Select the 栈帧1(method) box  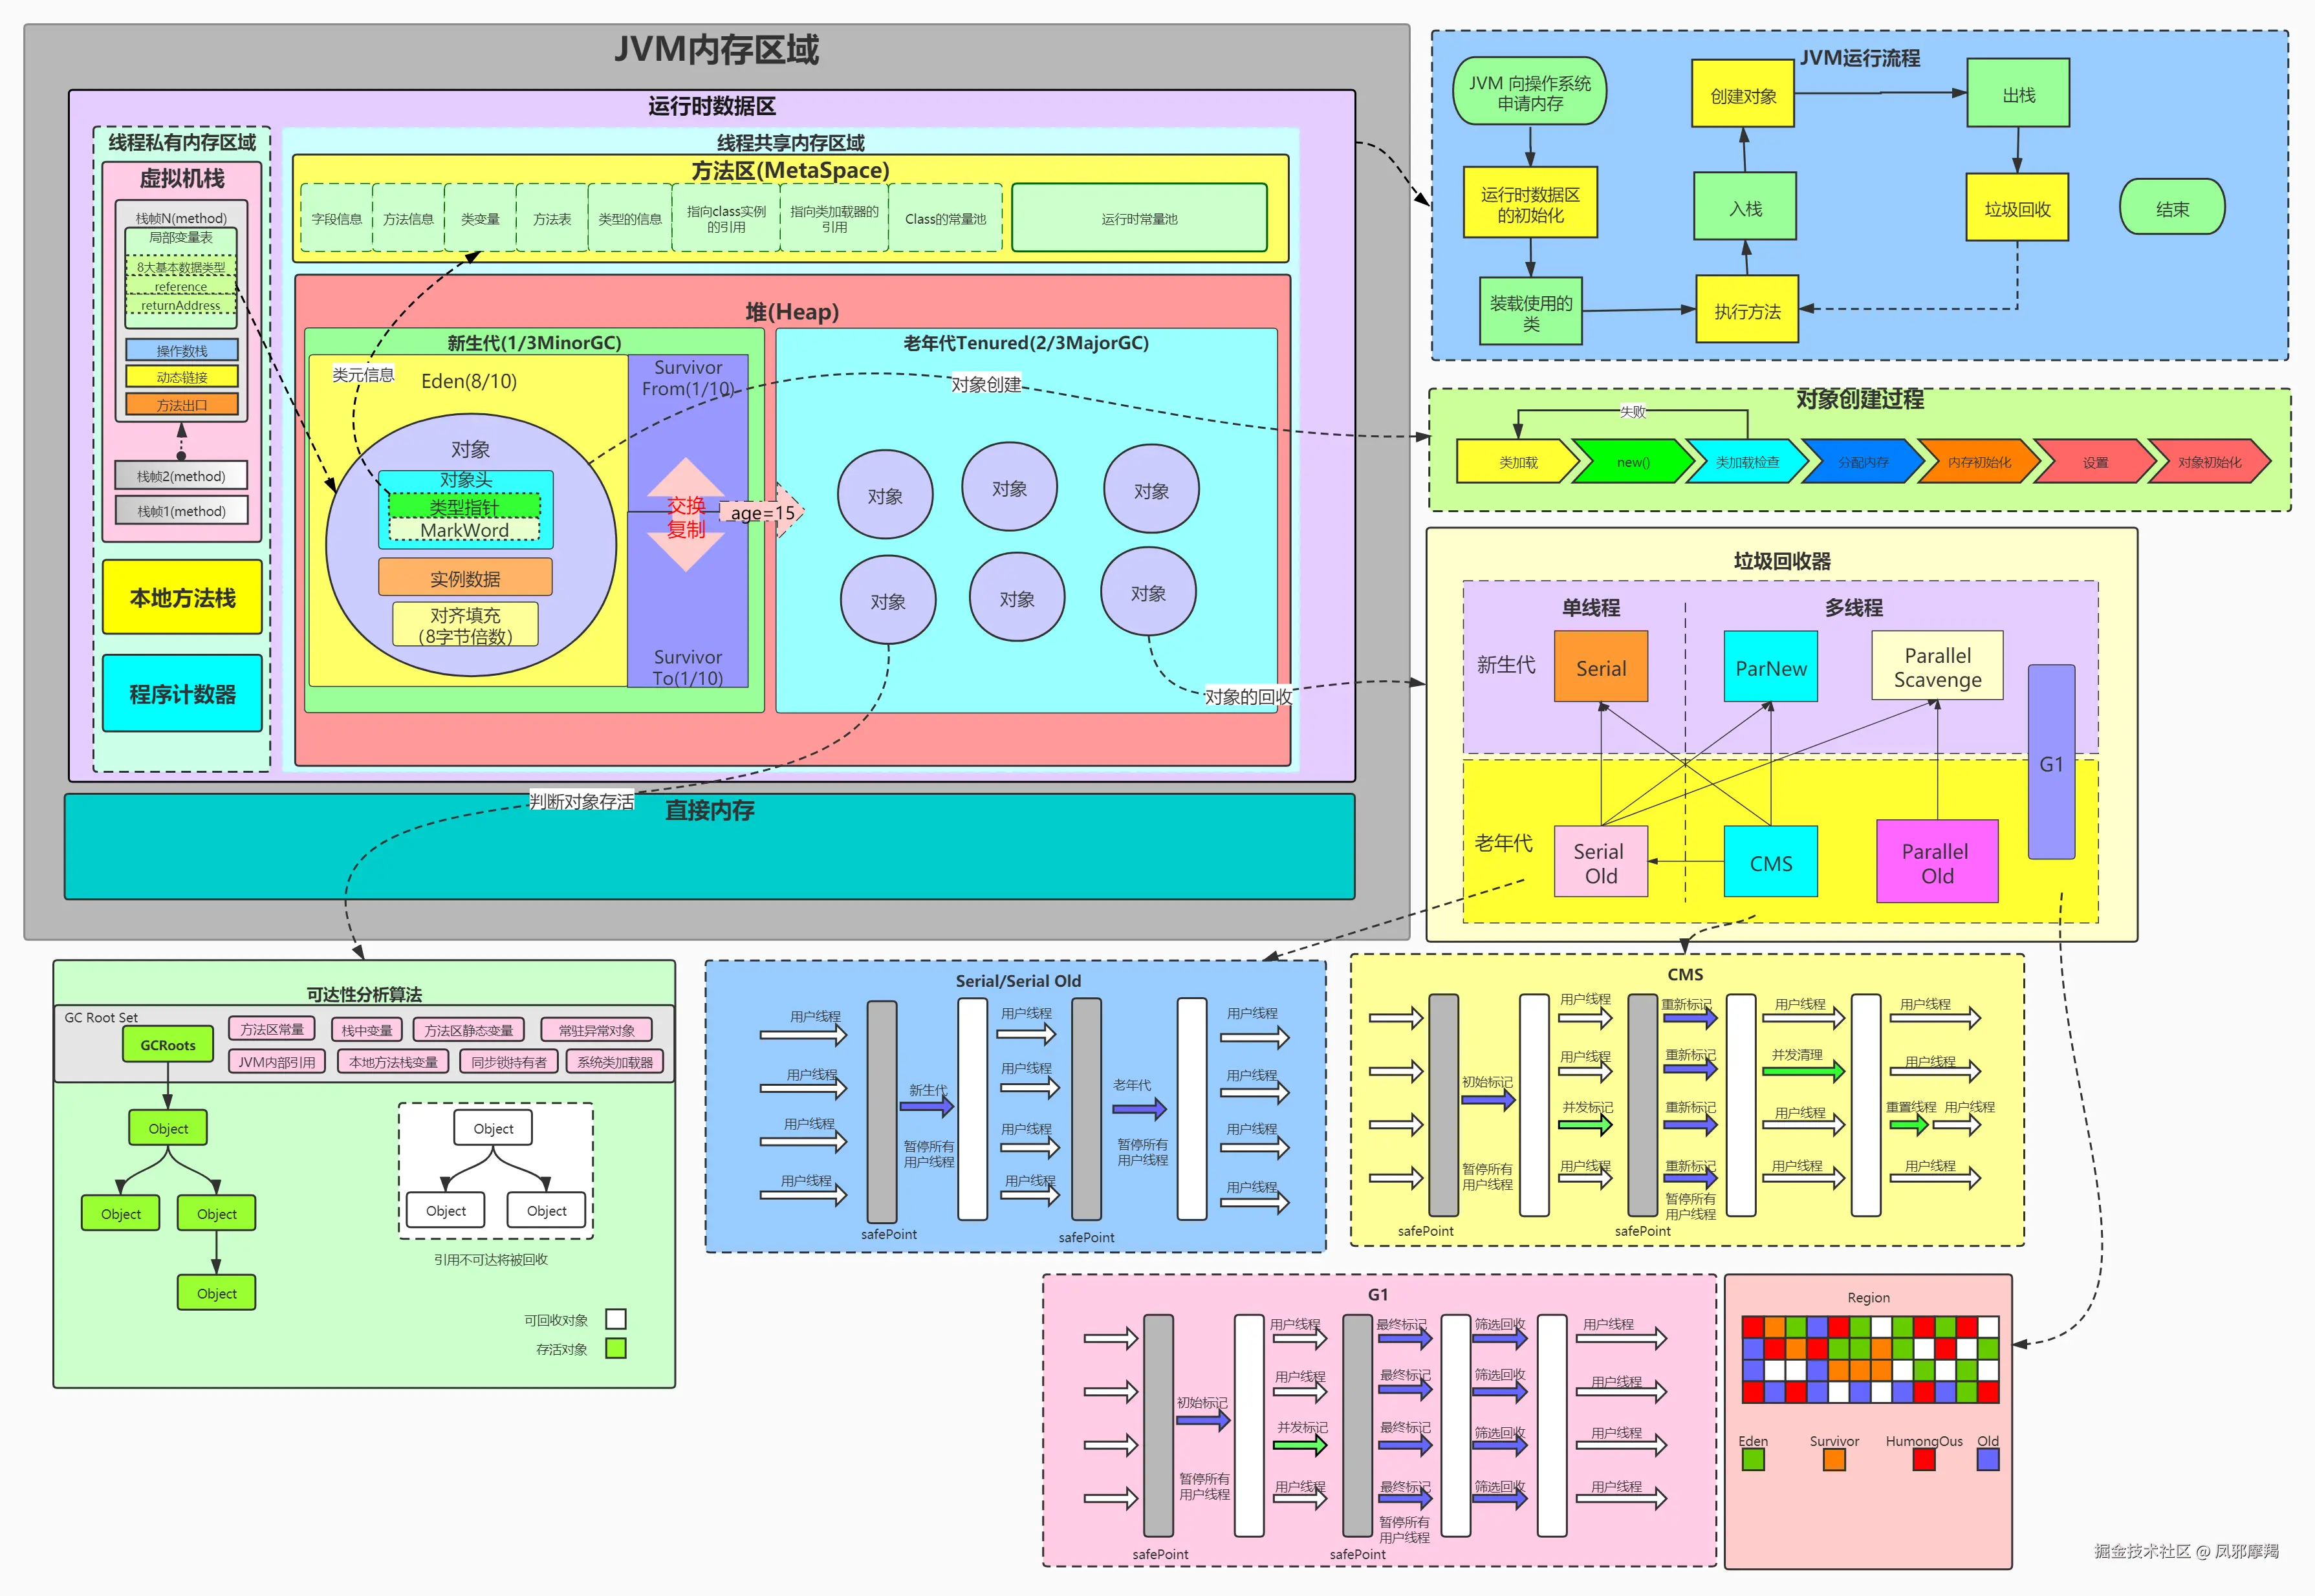pos(181,510)
